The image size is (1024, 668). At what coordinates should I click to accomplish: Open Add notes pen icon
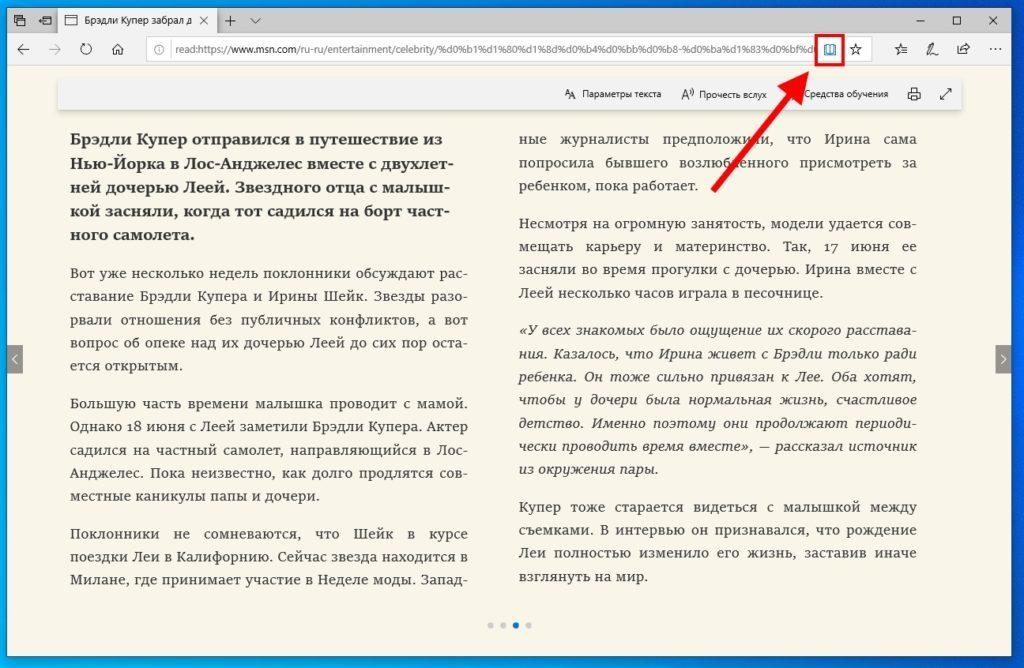(x=932, y=49)
